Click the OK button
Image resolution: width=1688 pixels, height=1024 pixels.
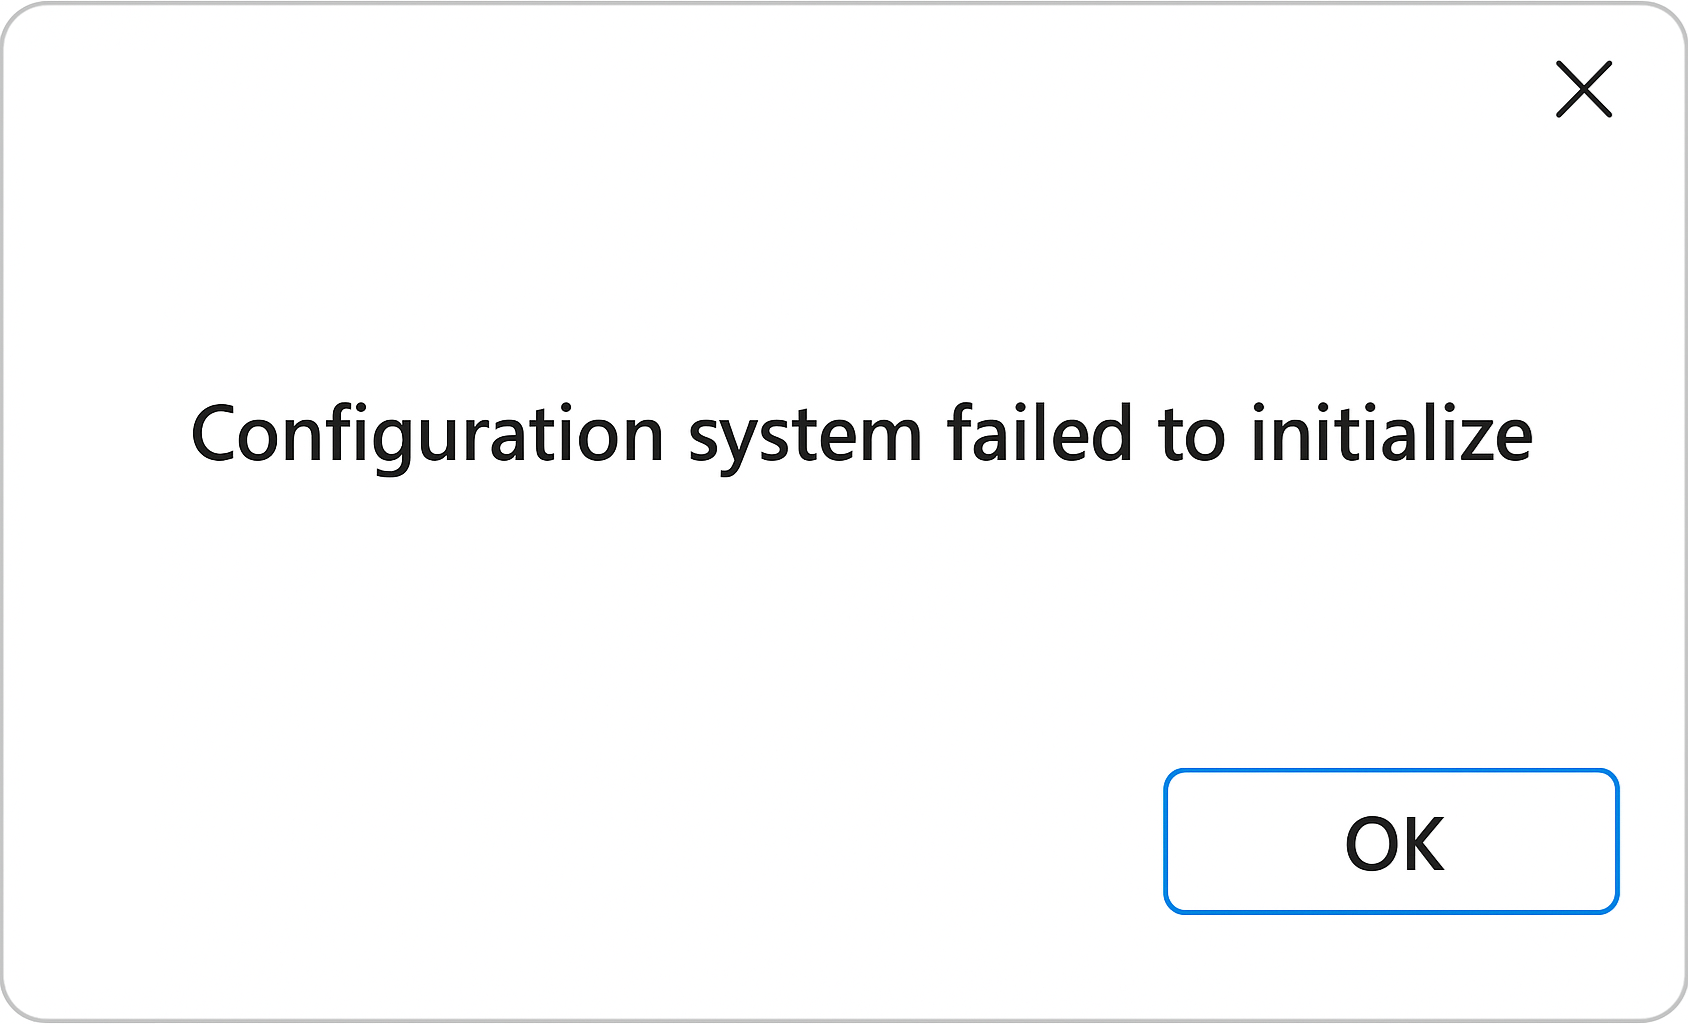[x=1391, y=841]
